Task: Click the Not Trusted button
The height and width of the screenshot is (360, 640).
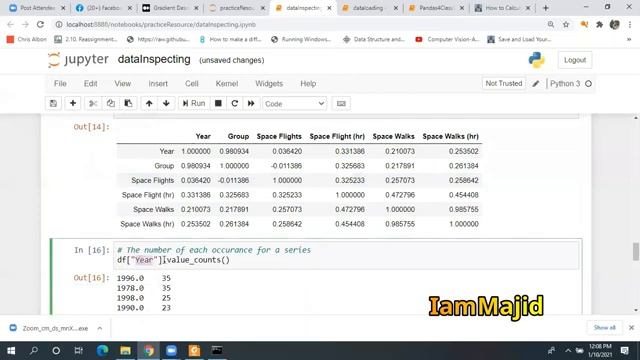Action: 504,83
